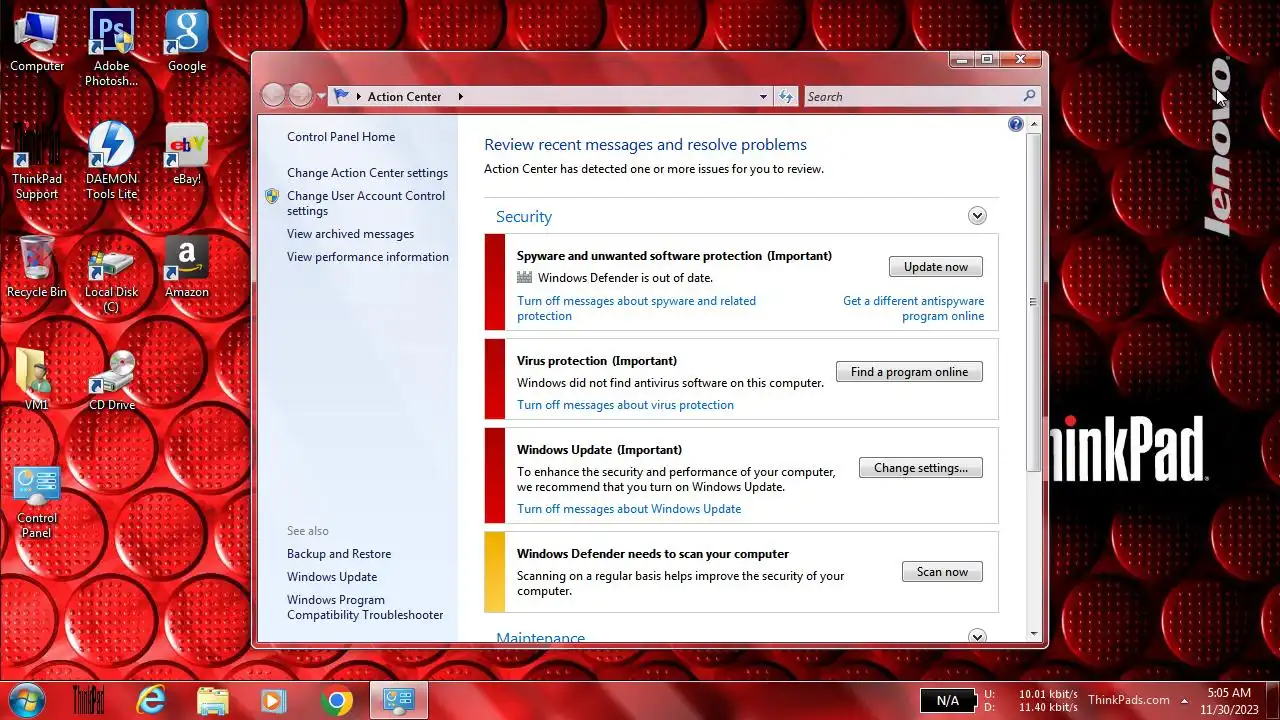
Task: Click the blue help question mark icon
Action: 1016,124
